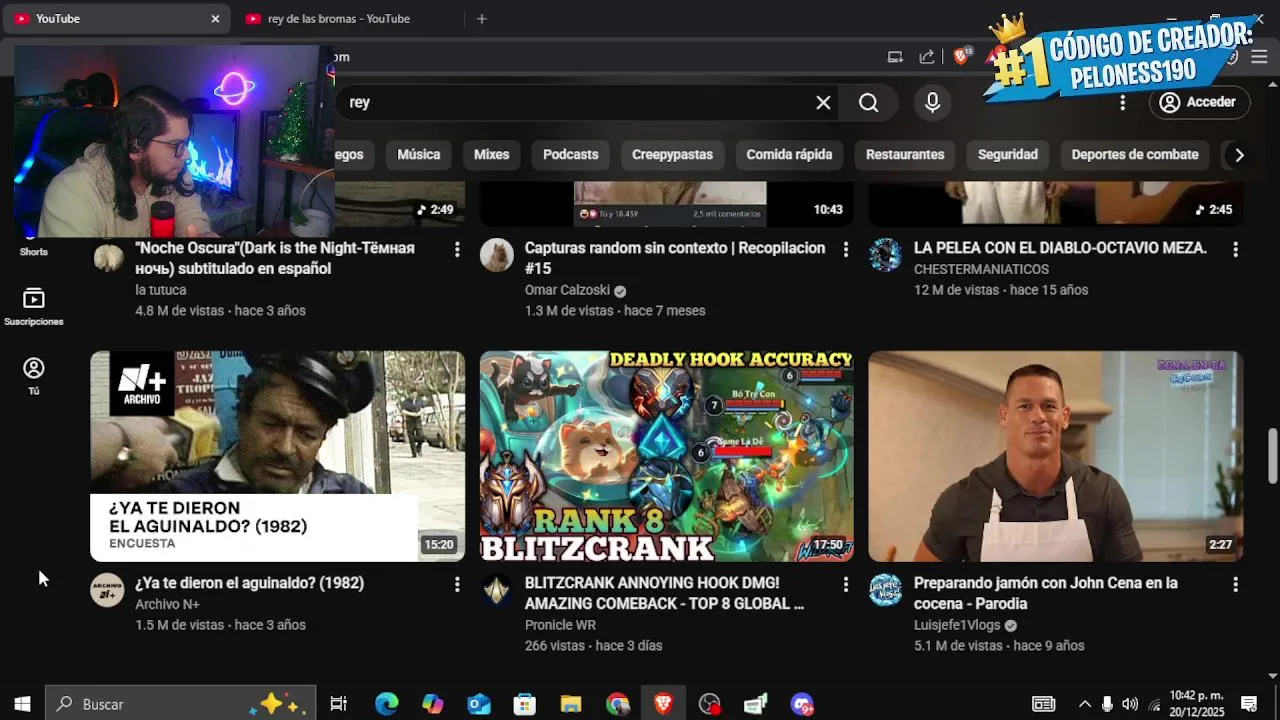Open the BLITZCRANK ANNOYING HOOK DMG title
Image resolution: width=1280 pixels, height=720 pixels.
click(664, 593)
